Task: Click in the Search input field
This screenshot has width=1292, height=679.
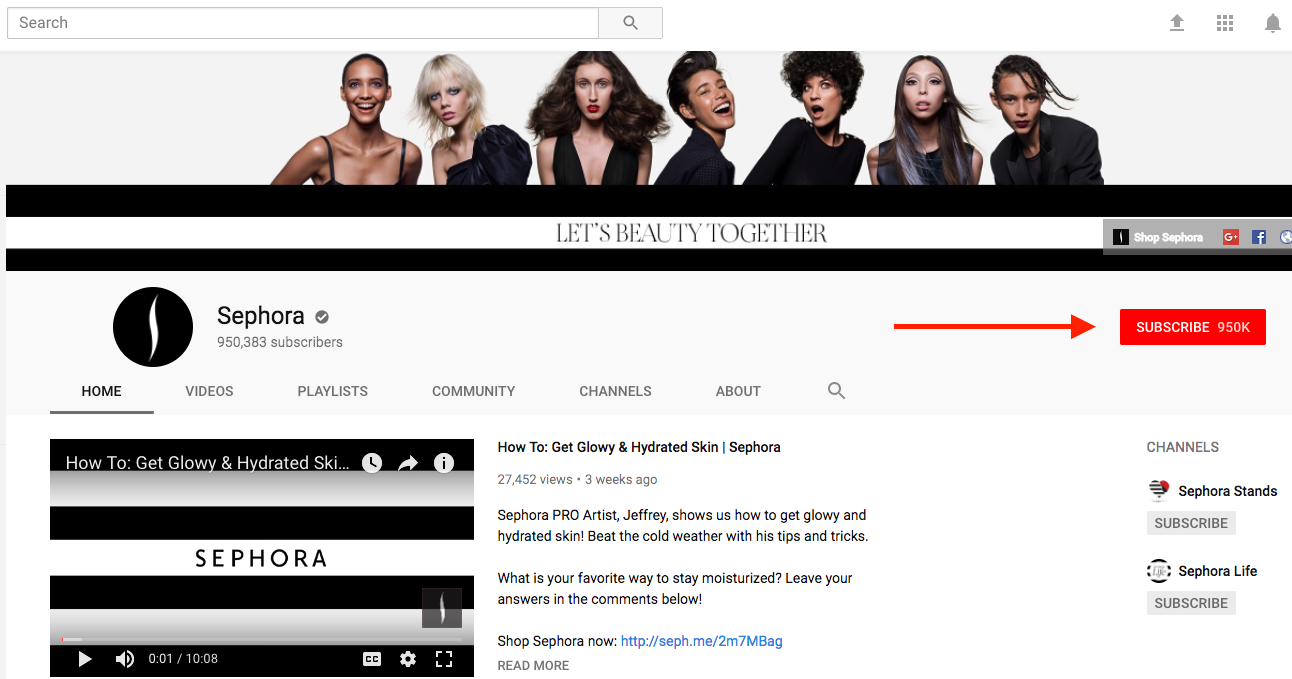Action: [x=303, y=23]
